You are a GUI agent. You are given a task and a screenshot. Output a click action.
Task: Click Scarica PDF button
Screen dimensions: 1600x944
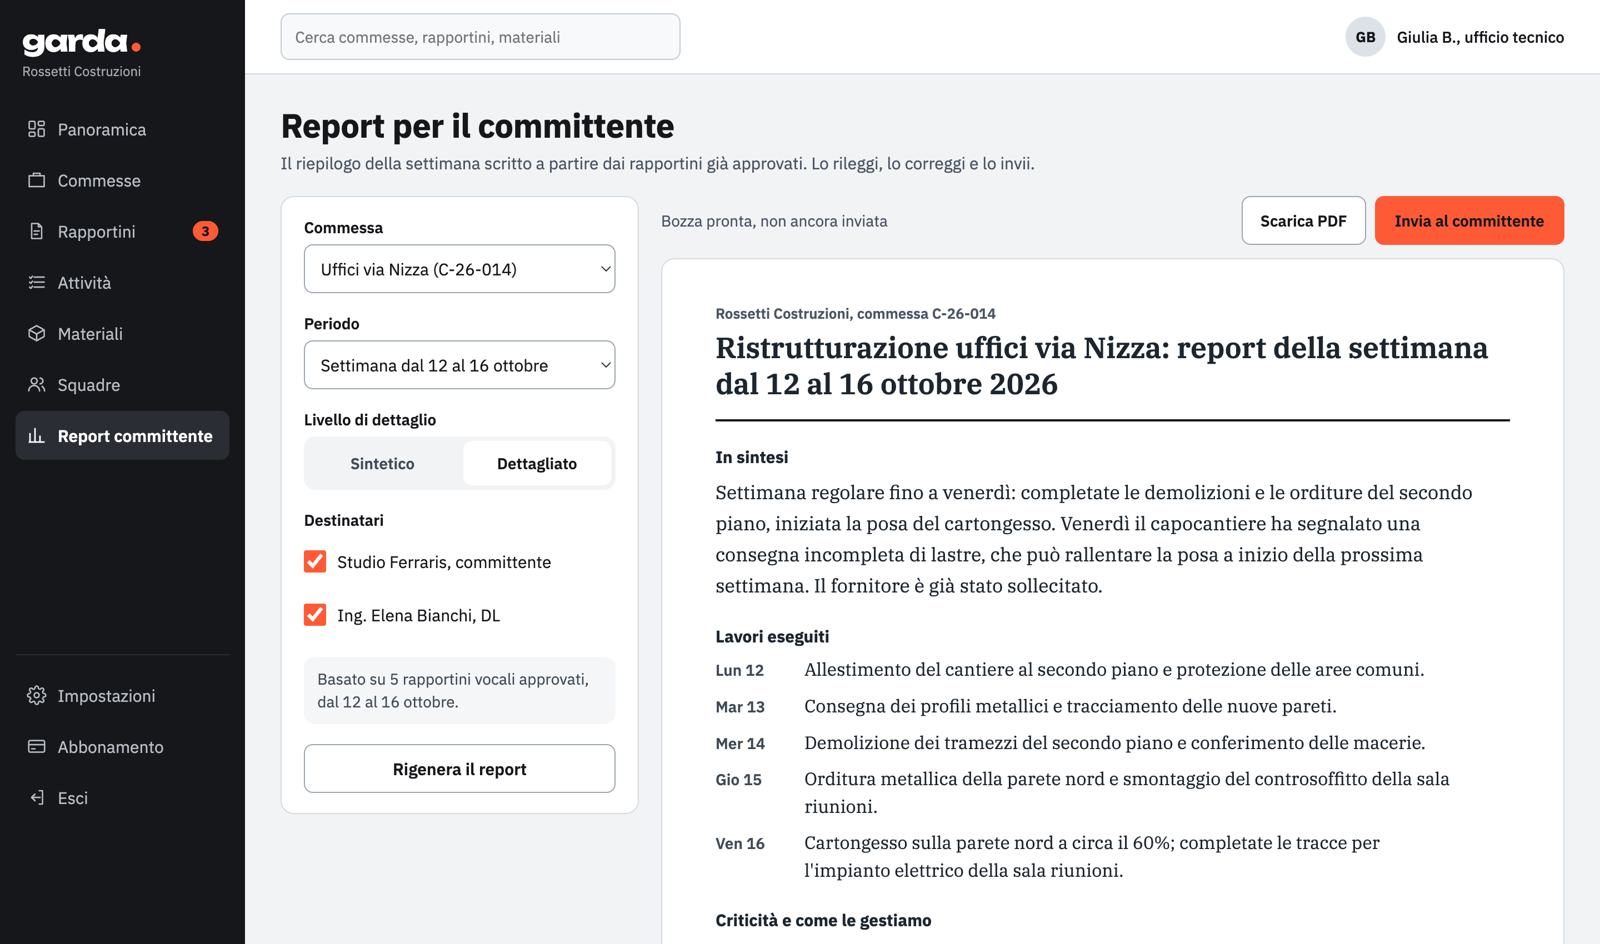click(x=1303, y=221)
